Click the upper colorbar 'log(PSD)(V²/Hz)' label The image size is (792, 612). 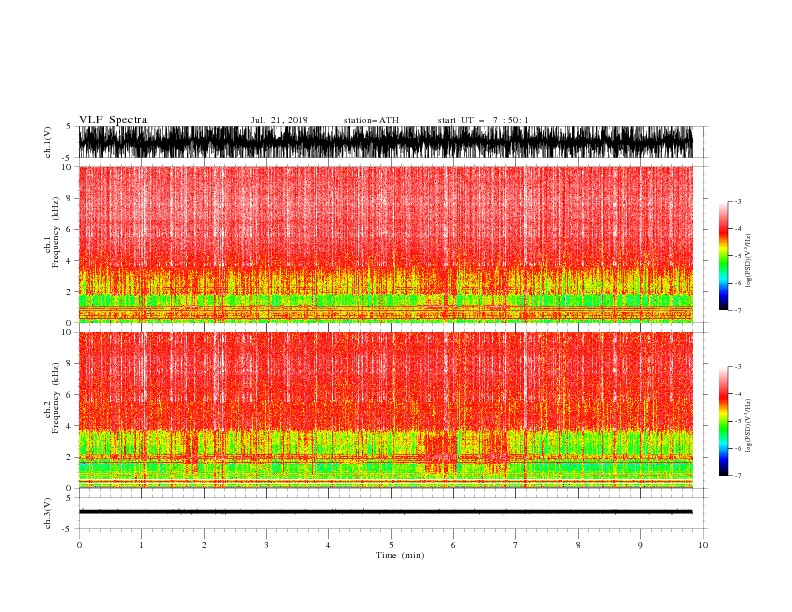749,261
